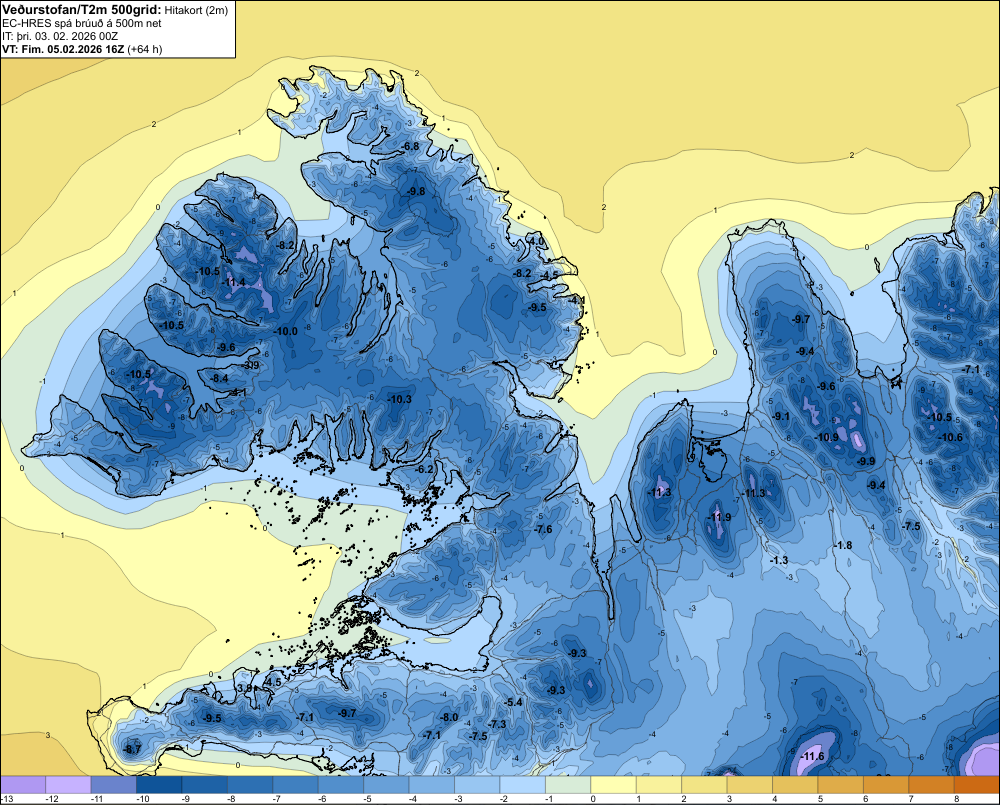Click the -6.8 temperature value
Image resolution: width=1000 pixels, height=805 pixels.
[x=411, y=146]
